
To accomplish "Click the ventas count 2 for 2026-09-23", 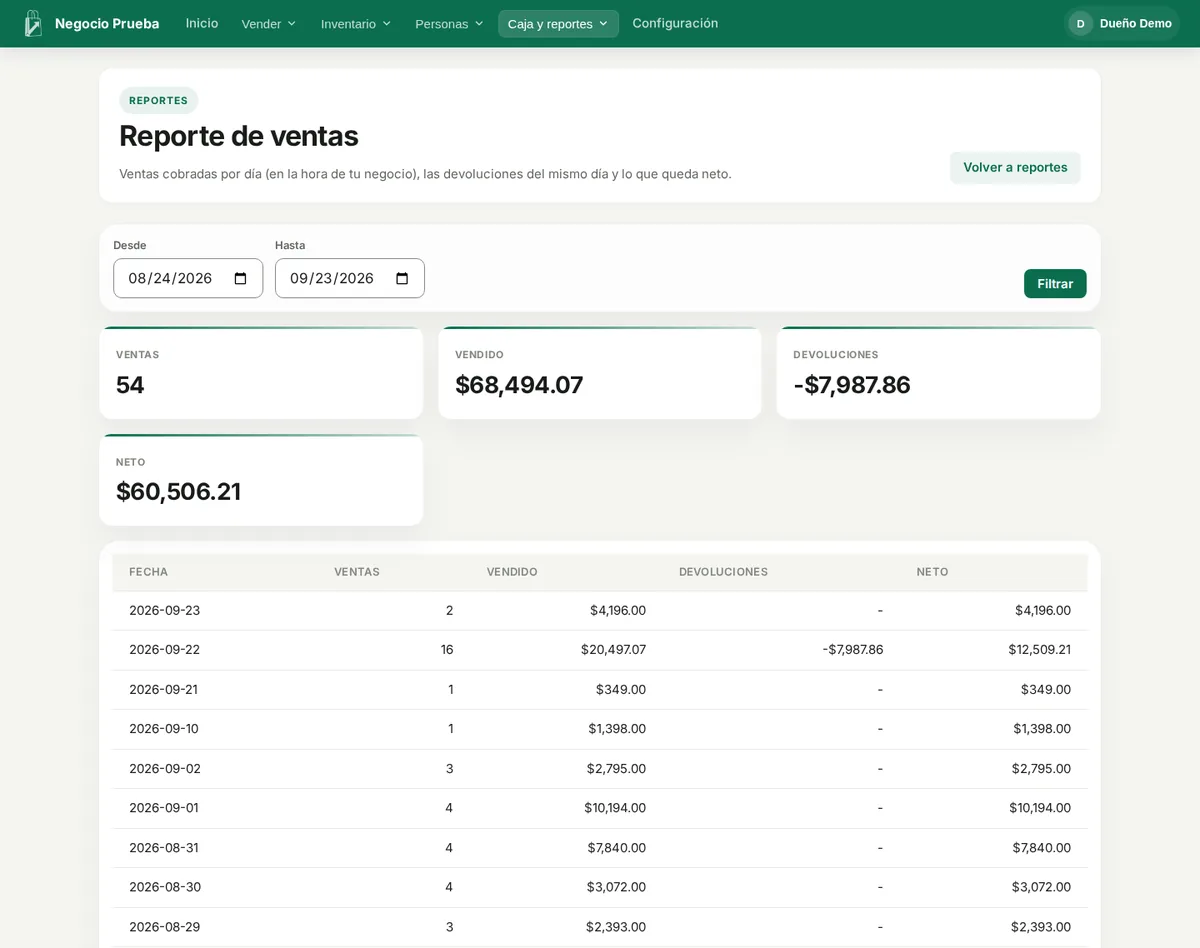I will click(449, 610).
